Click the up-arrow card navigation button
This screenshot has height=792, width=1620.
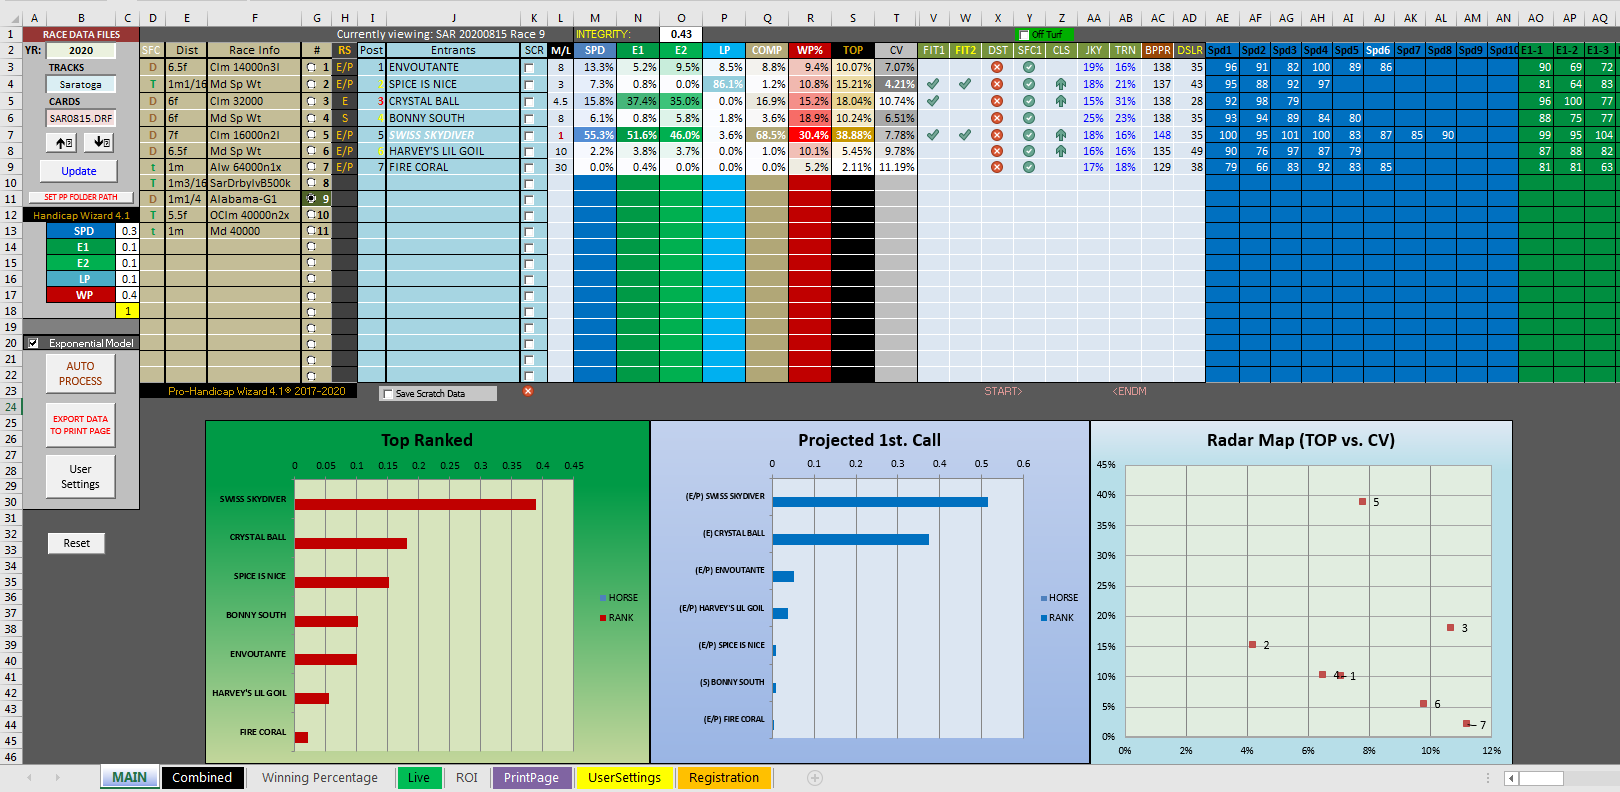coord(62,143)
